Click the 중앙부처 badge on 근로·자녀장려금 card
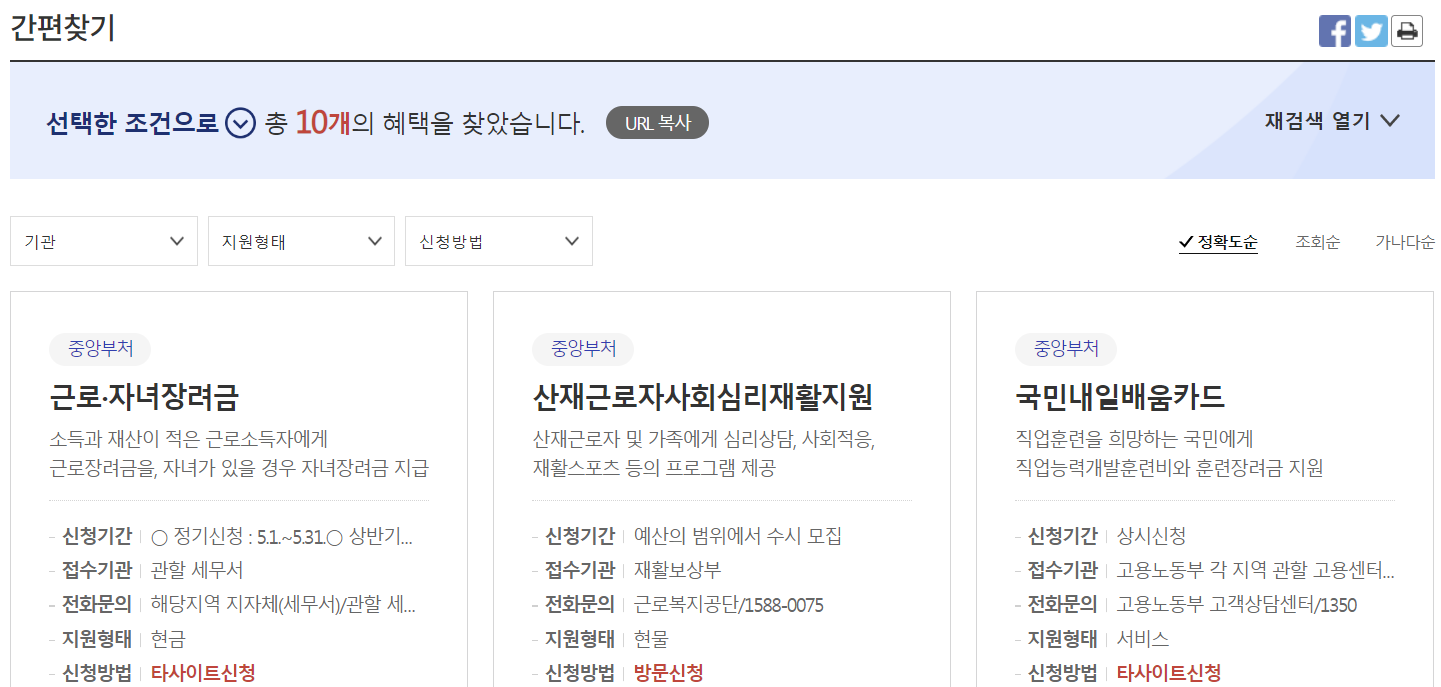The image size is (1441, 687). point(101,349)
